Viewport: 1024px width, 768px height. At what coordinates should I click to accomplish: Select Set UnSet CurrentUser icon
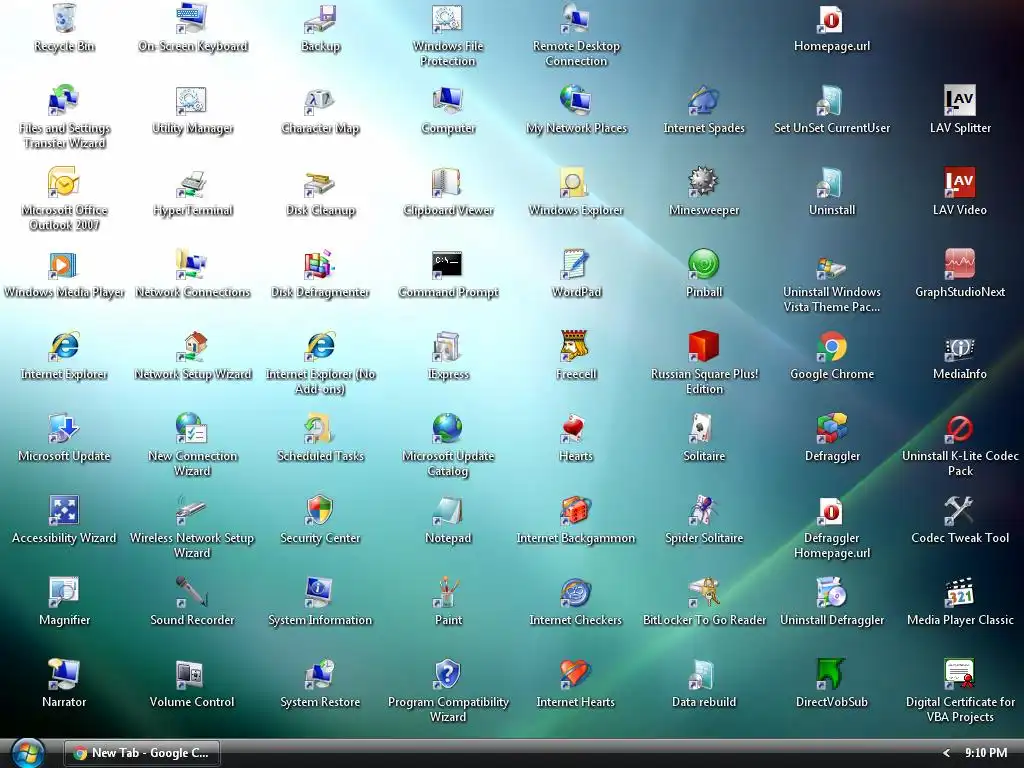tap(832, 100)
